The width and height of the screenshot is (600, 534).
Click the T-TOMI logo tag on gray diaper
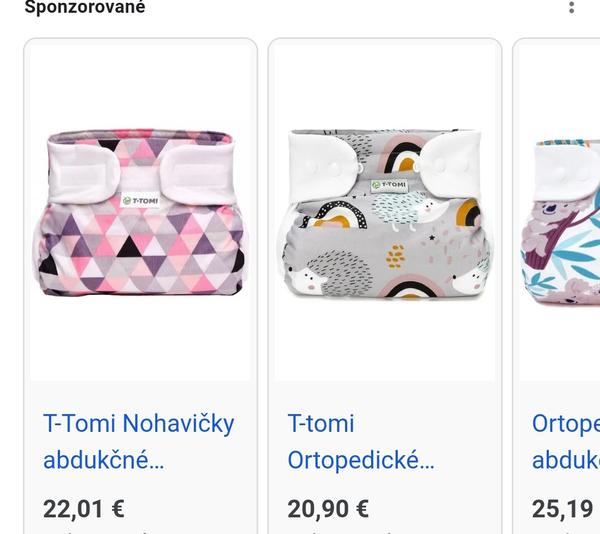coord(388,185)
